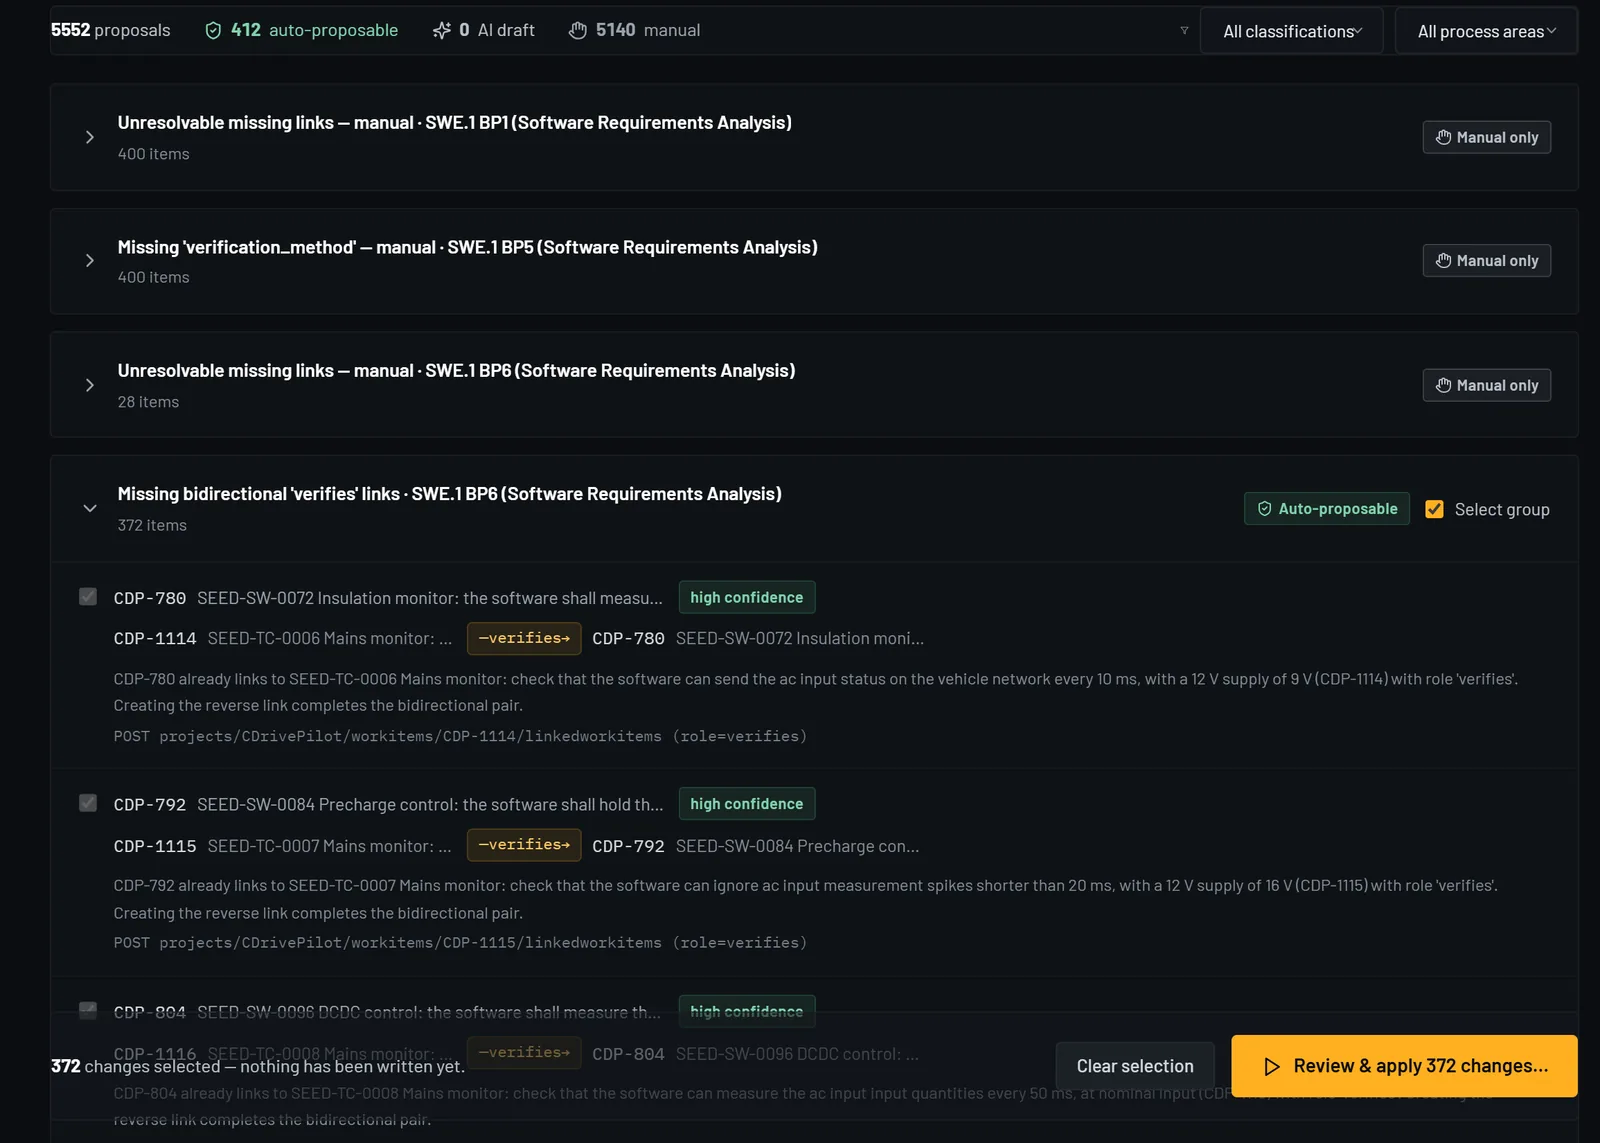Filter by 412 auto-proposable count

[301, 31]
